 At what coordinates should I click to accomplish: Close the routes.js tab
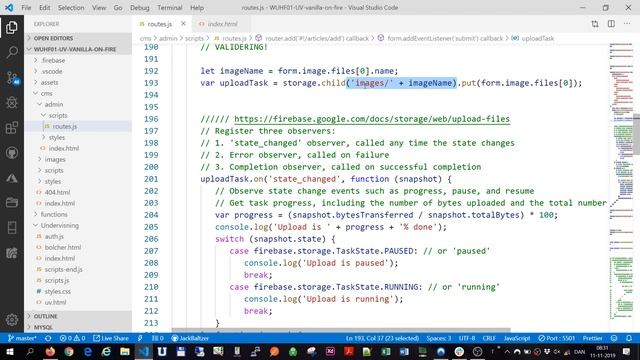click(x=183, y=24)
